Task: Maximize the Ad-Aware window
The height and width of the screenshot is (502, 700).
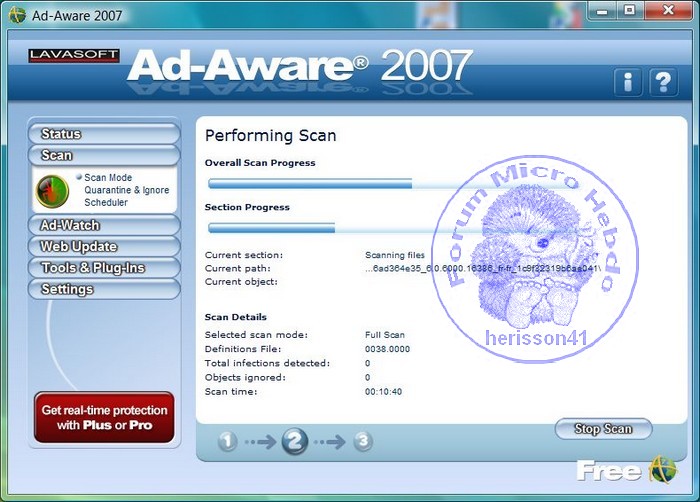Action: 629,11
